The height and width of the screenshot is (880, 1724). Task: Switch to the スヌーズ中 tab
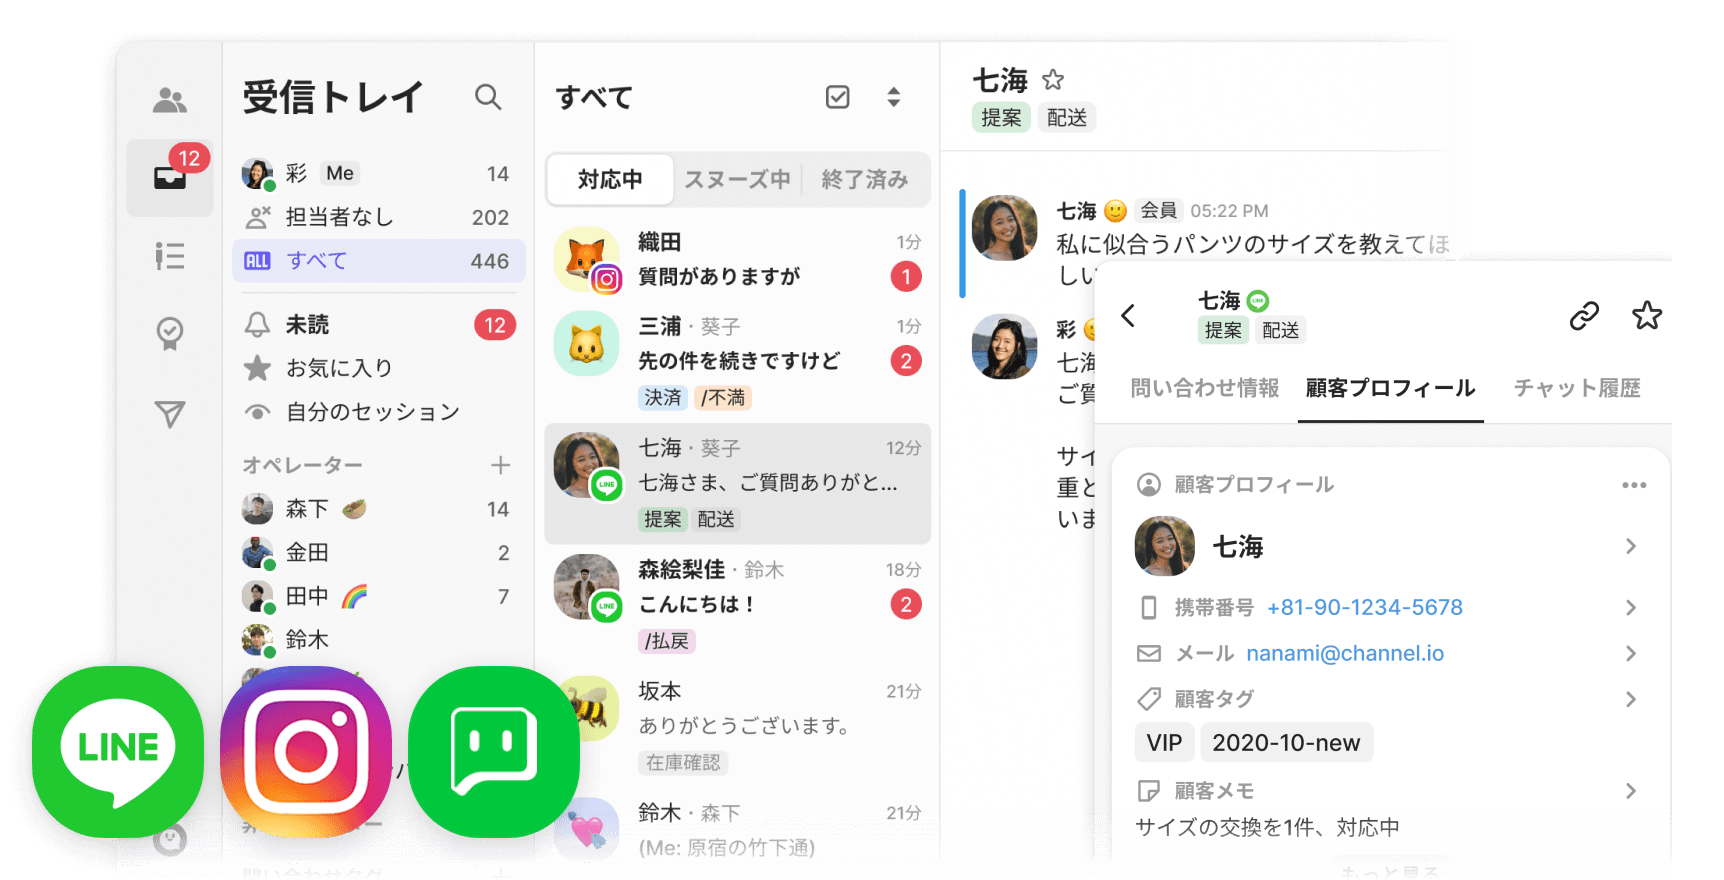(737, 180)
